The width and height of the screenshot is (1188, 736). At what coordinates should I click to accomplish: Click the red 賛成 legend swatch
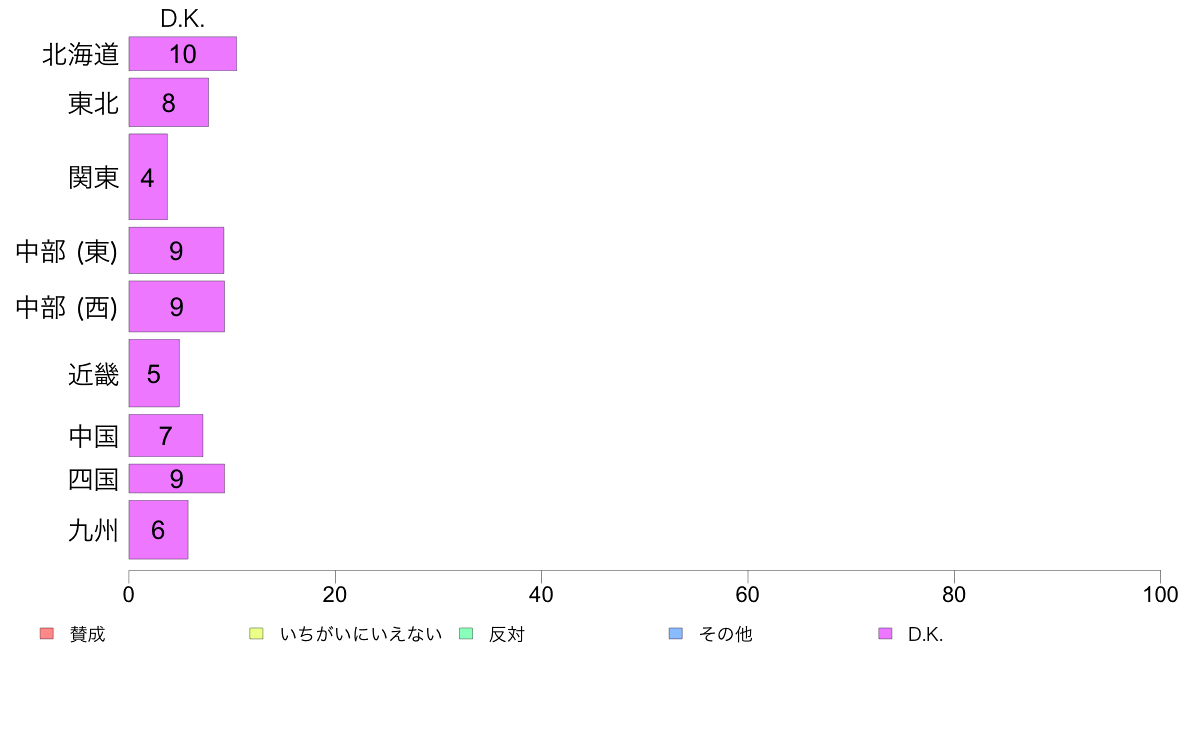pyautogui.click(x=47, y=634)
